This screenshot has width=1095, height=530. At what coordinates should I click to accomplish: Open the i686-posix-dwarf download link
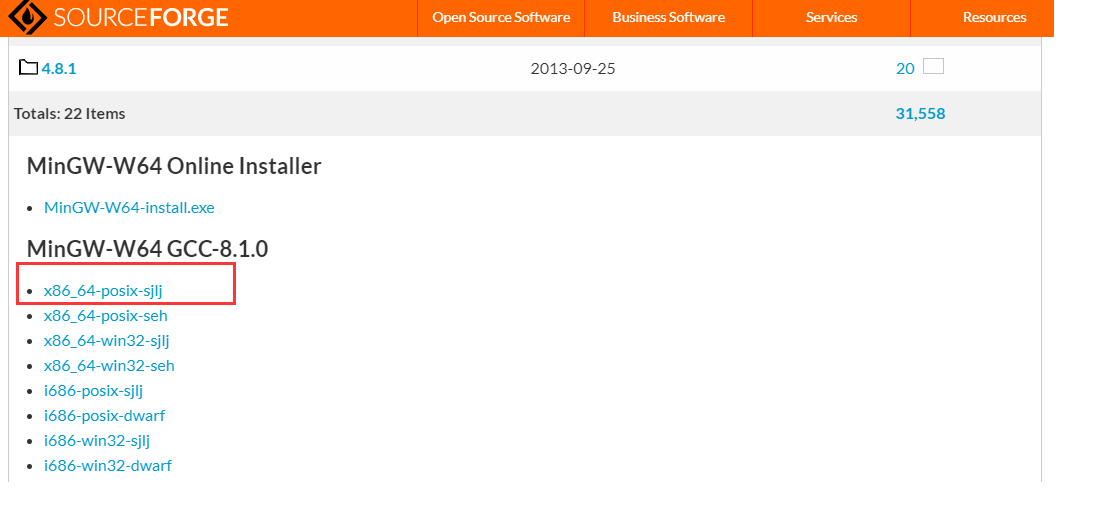pos(105,415)
